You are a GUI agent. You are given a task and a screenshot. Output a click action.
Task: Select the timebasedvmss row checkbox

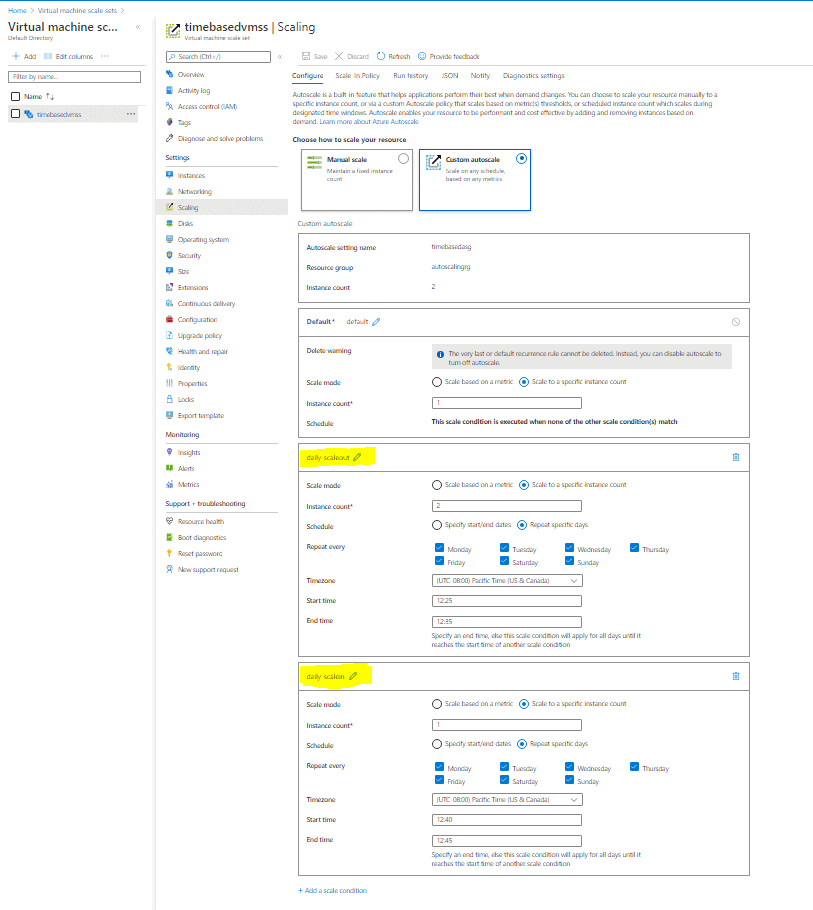tap(16, 114)
